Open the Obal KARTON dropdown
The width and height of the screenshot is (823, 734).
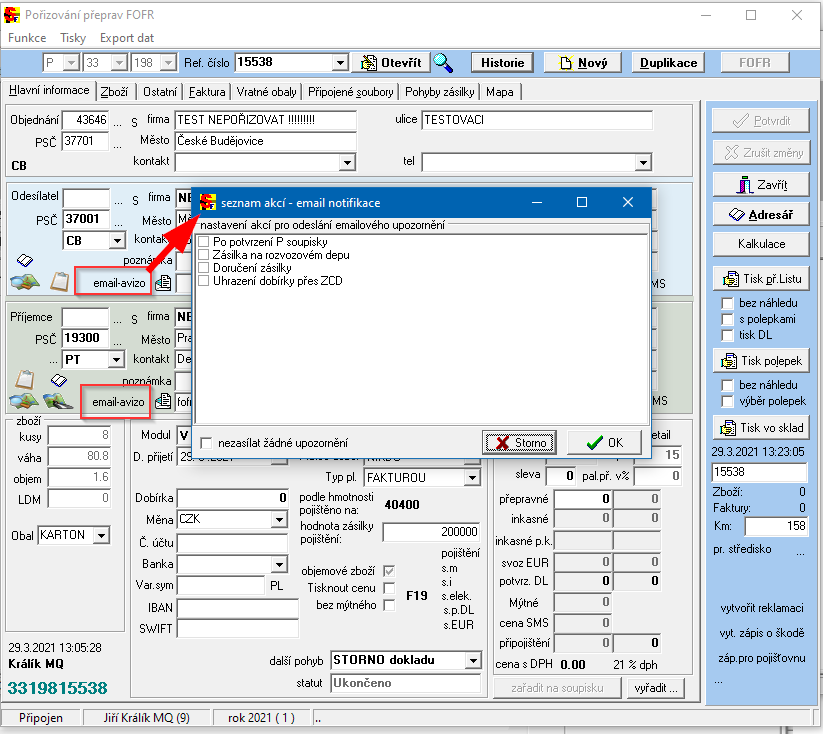(x=100, y=536)
